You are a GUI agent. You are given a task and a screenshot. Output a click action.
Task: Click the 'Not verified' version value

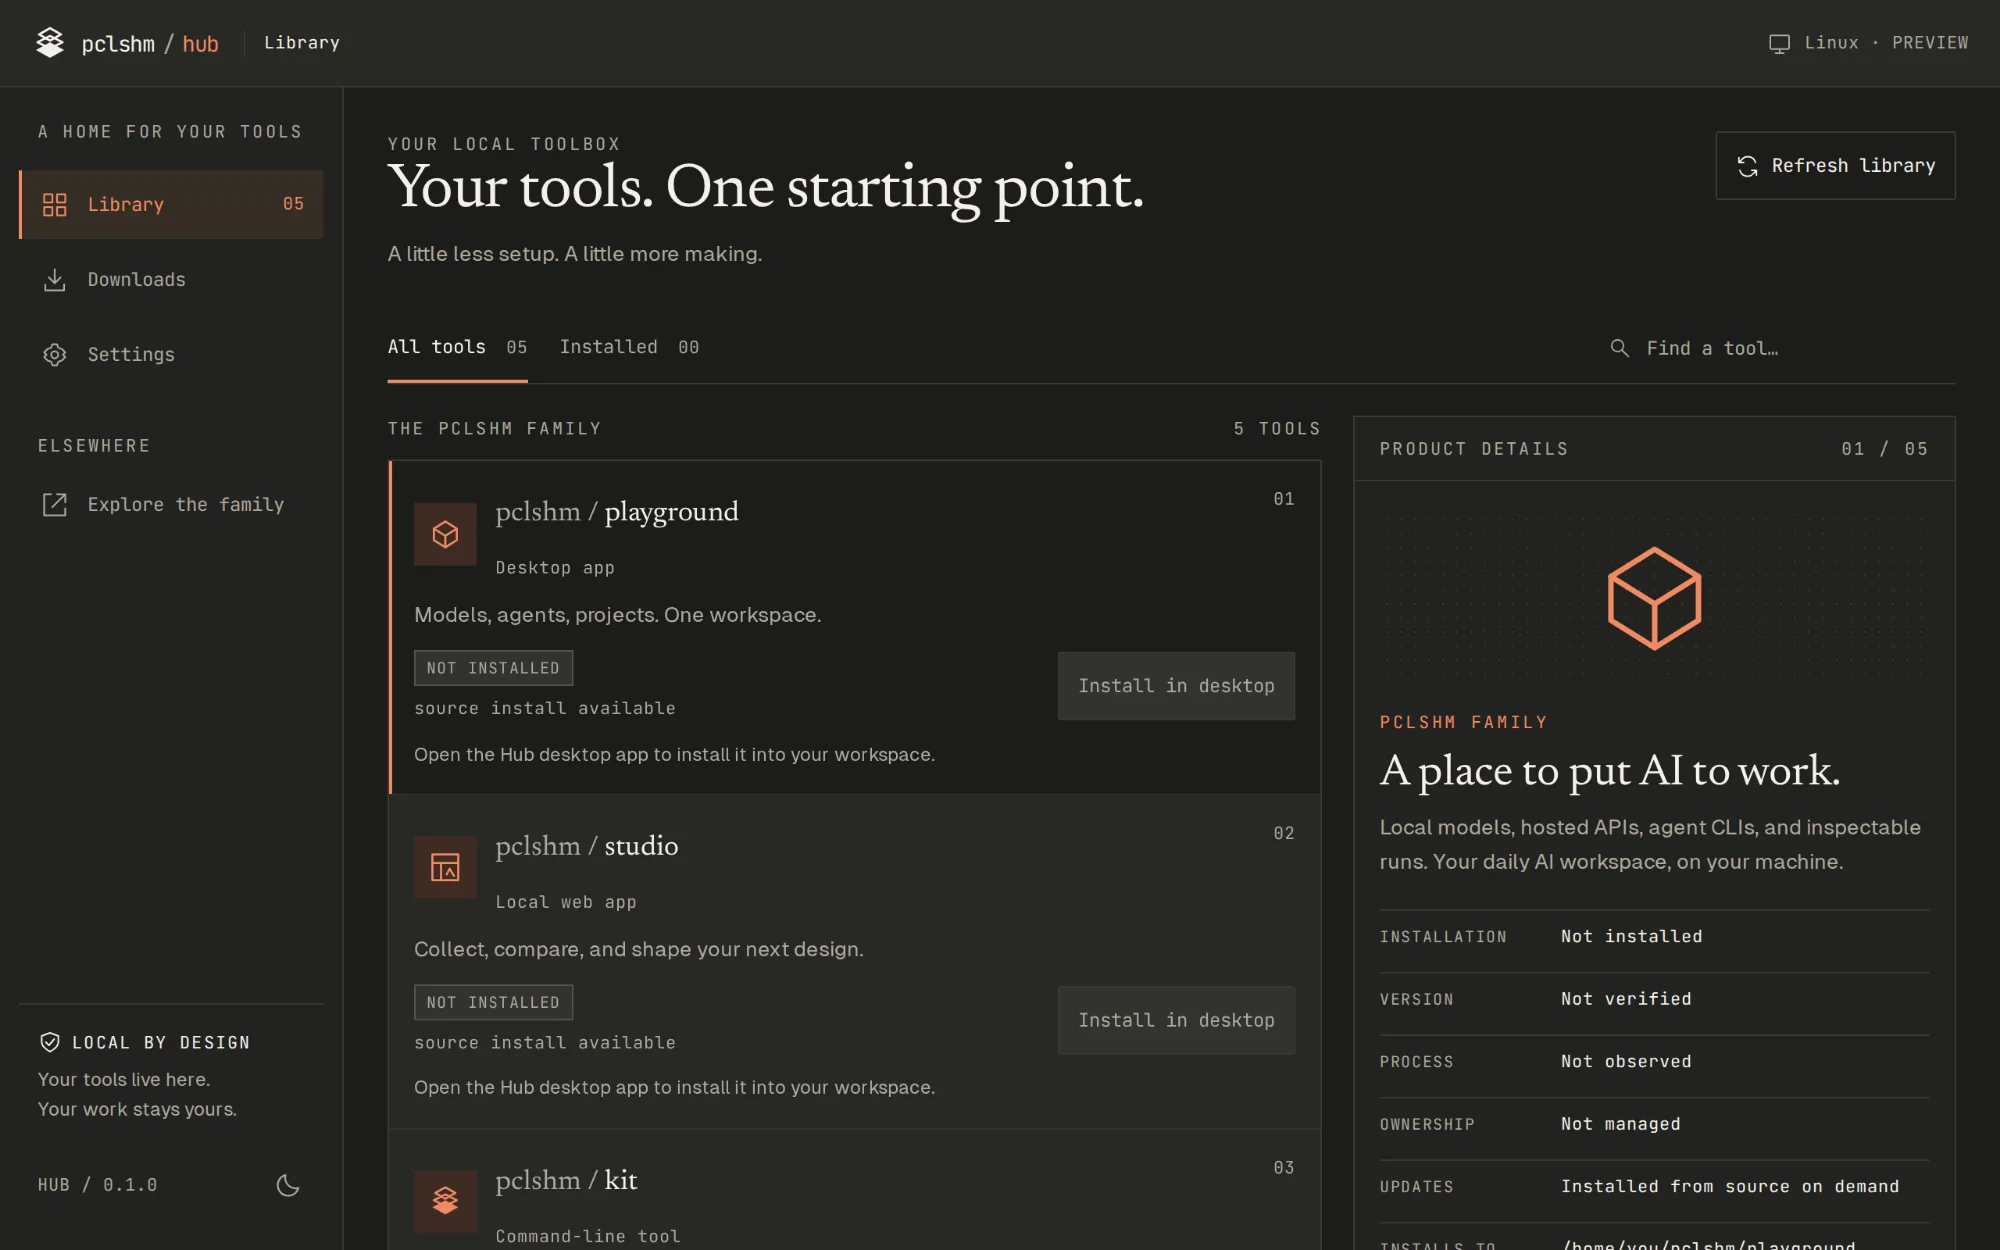coord(1626,999)
